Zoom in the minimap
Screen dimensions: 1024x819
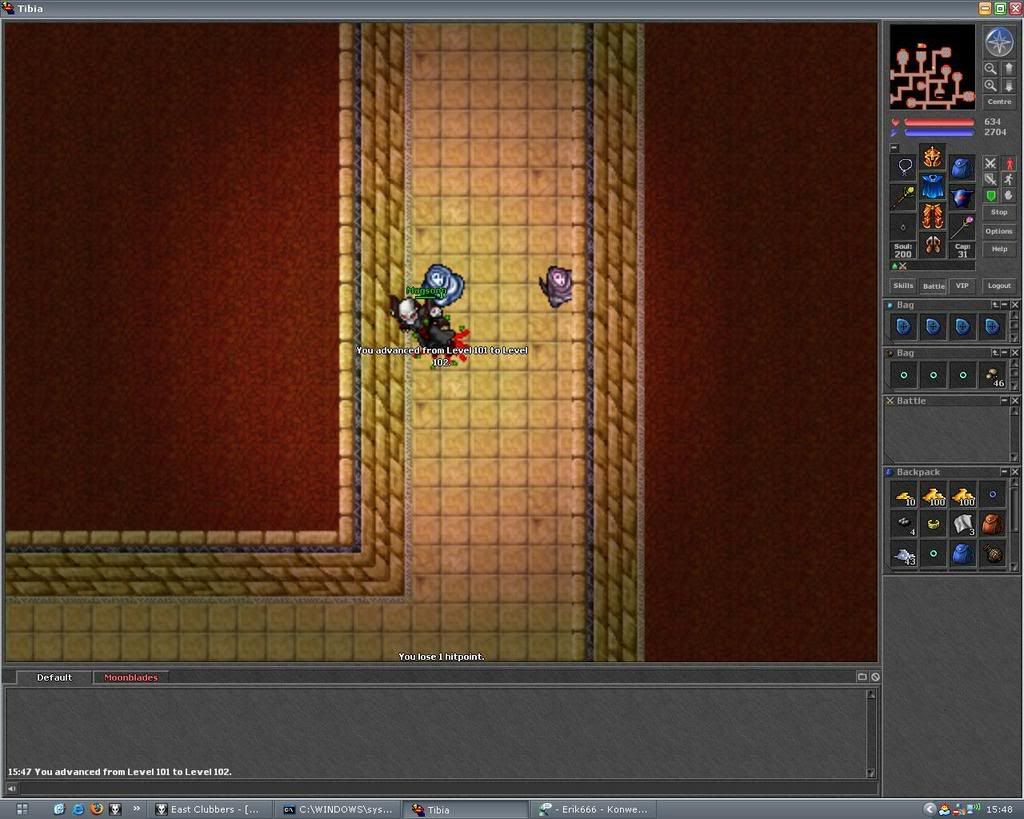pyautogui.click(x=991, y=86)
